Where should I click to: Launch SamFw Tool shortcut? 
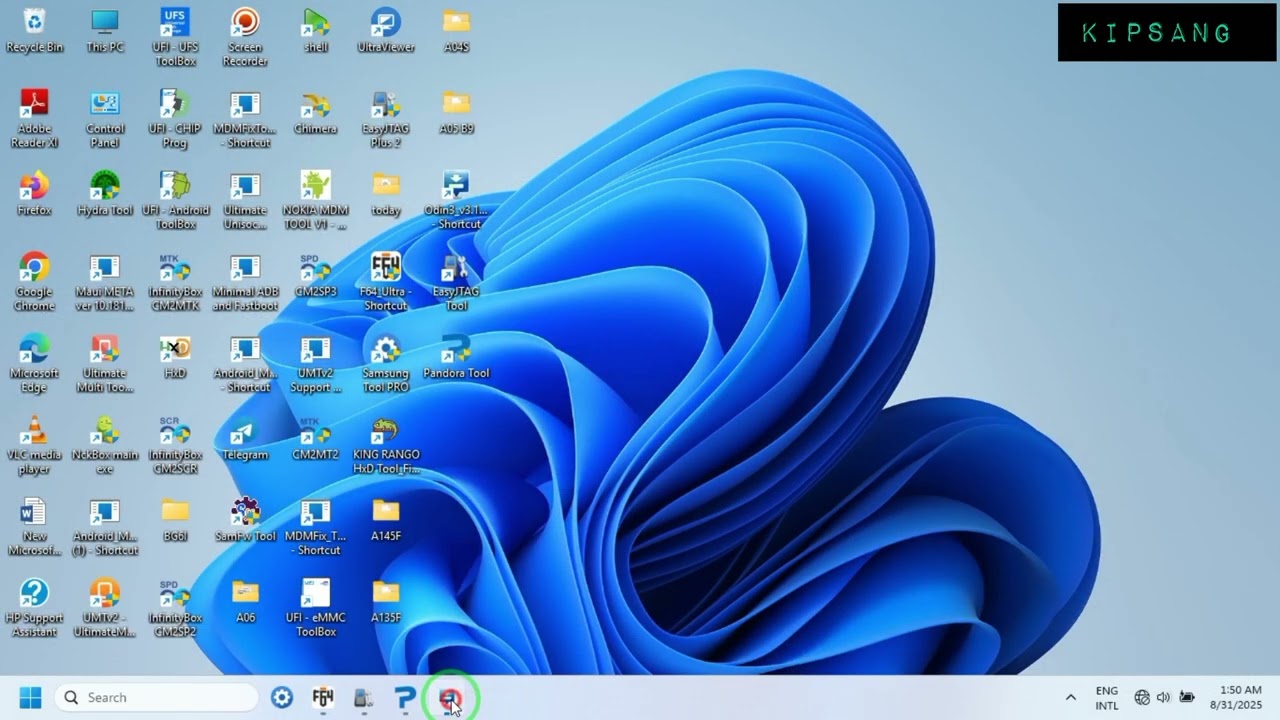(x=245, y=521)
